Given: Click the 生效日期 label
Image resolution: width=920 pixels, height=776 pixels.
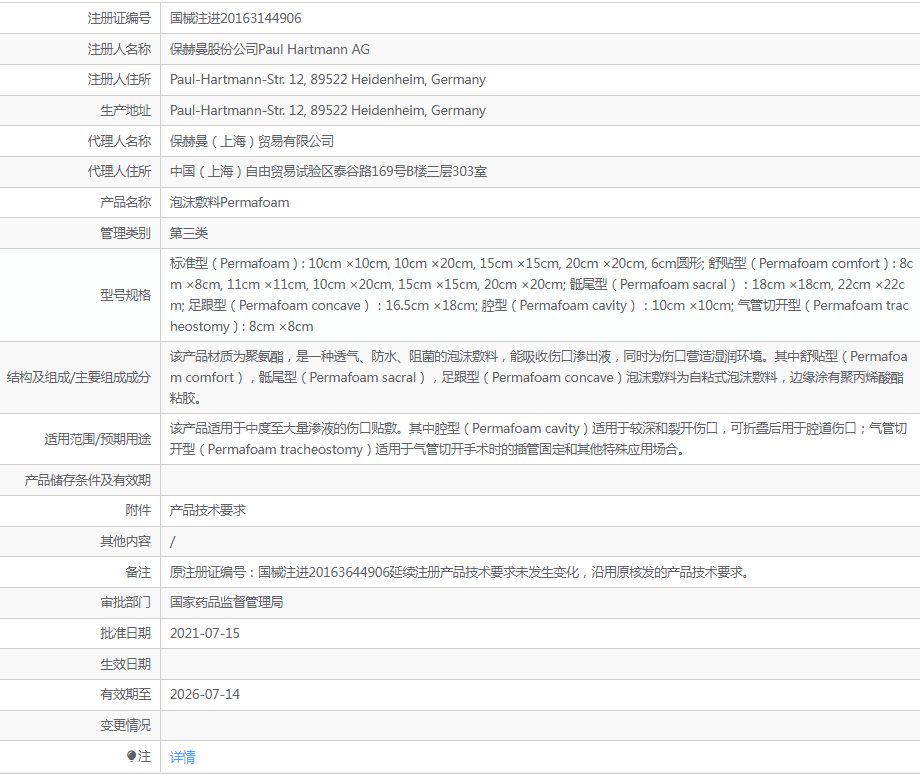Looking at the screenshot, I should tap(126, 664).
